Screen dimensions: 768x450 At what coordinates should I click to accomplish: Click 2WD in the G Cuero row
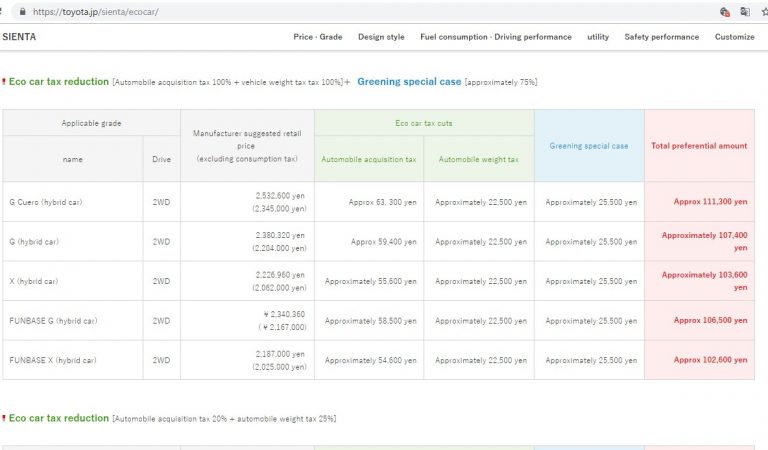click(162, 202)
